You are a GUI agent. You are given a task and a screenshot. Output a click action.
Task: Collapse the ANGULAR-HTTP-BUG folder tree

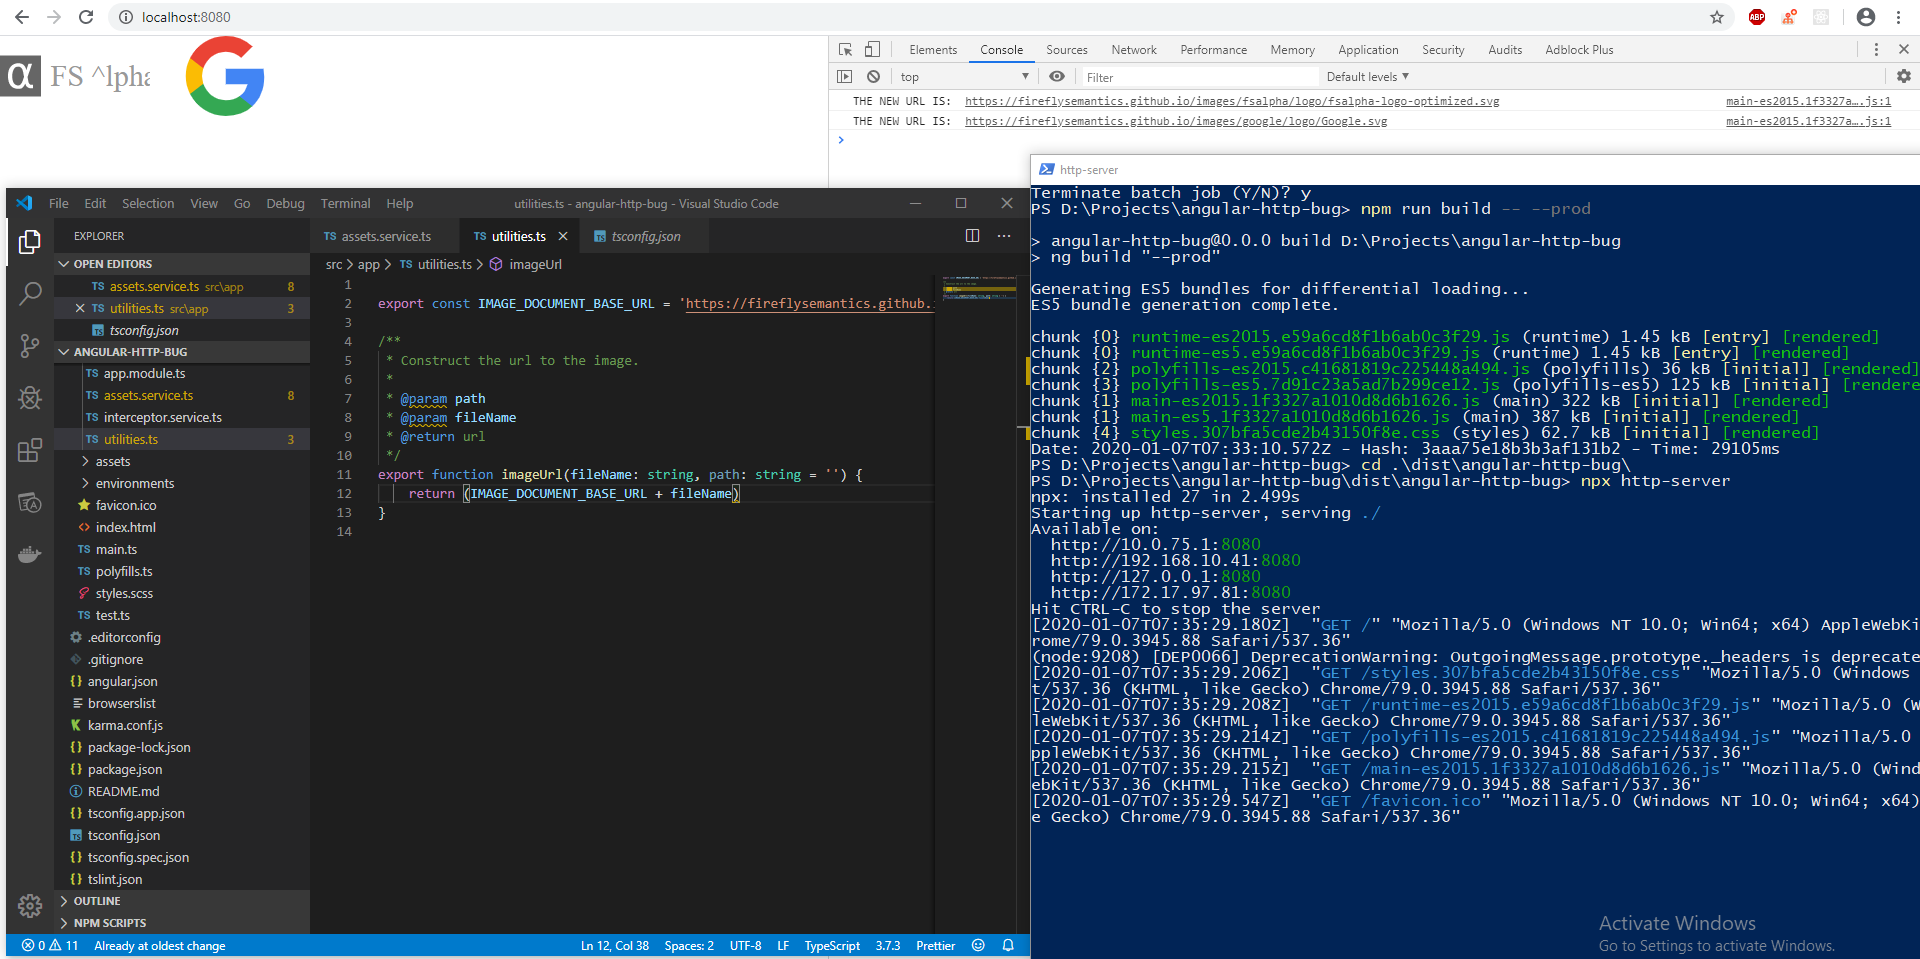click(x=64, y=352)
